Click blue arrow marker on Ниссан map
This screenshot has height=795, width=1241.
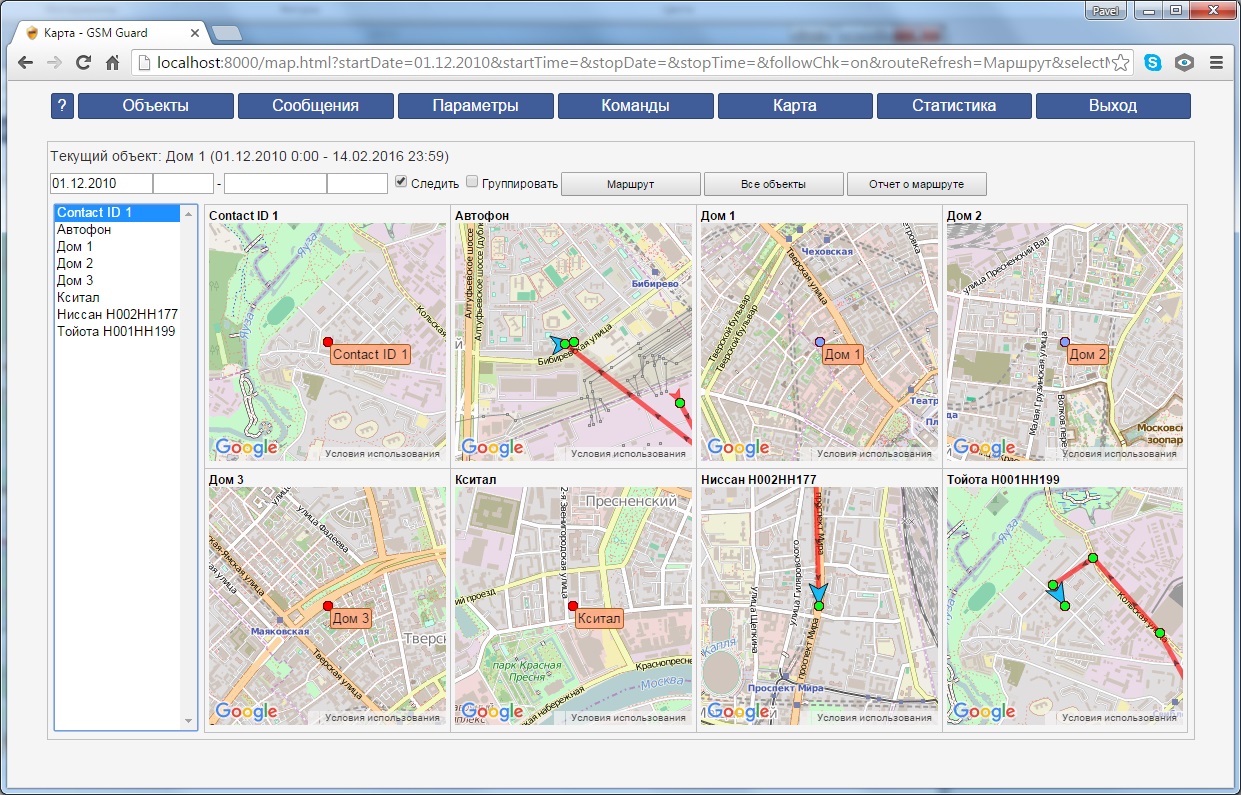coord(818,594)
